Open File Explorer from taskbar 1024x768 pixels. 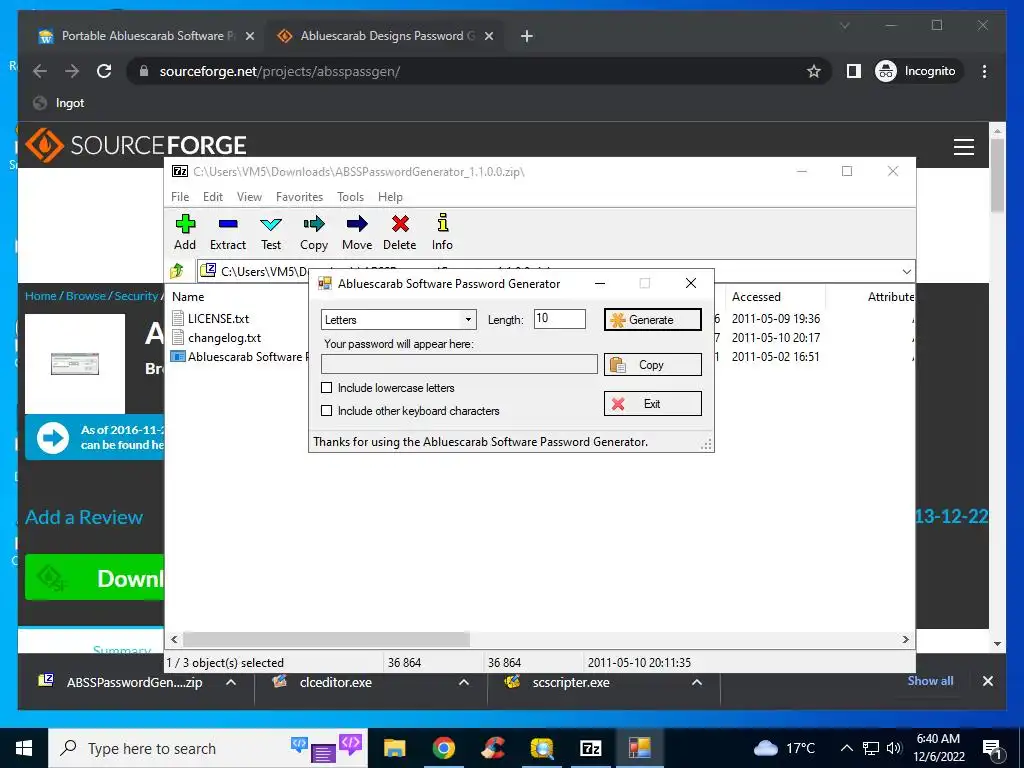click(394, 748)
